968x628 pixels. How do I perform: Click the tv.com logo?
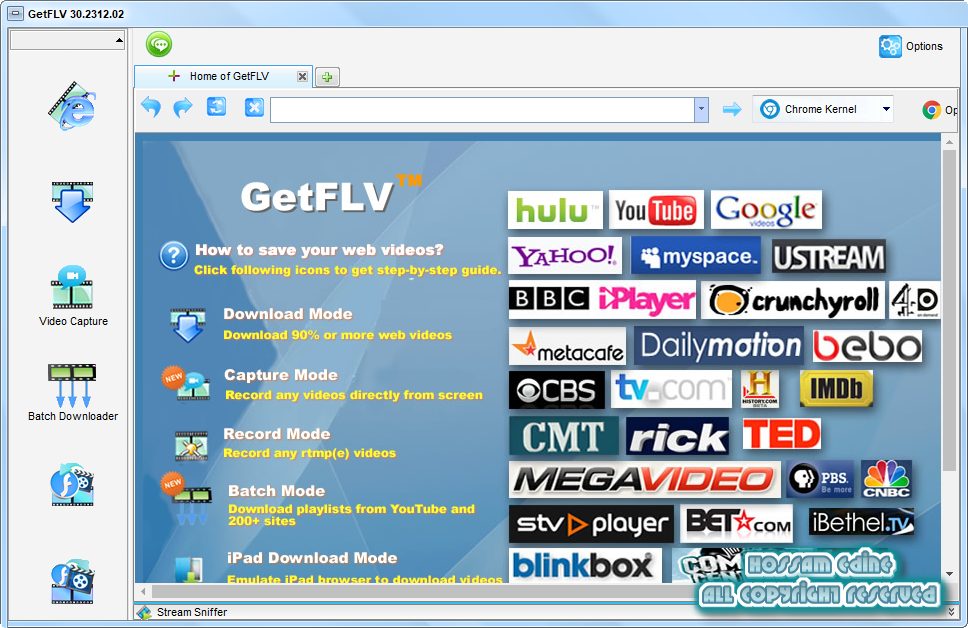click(671, 389)
